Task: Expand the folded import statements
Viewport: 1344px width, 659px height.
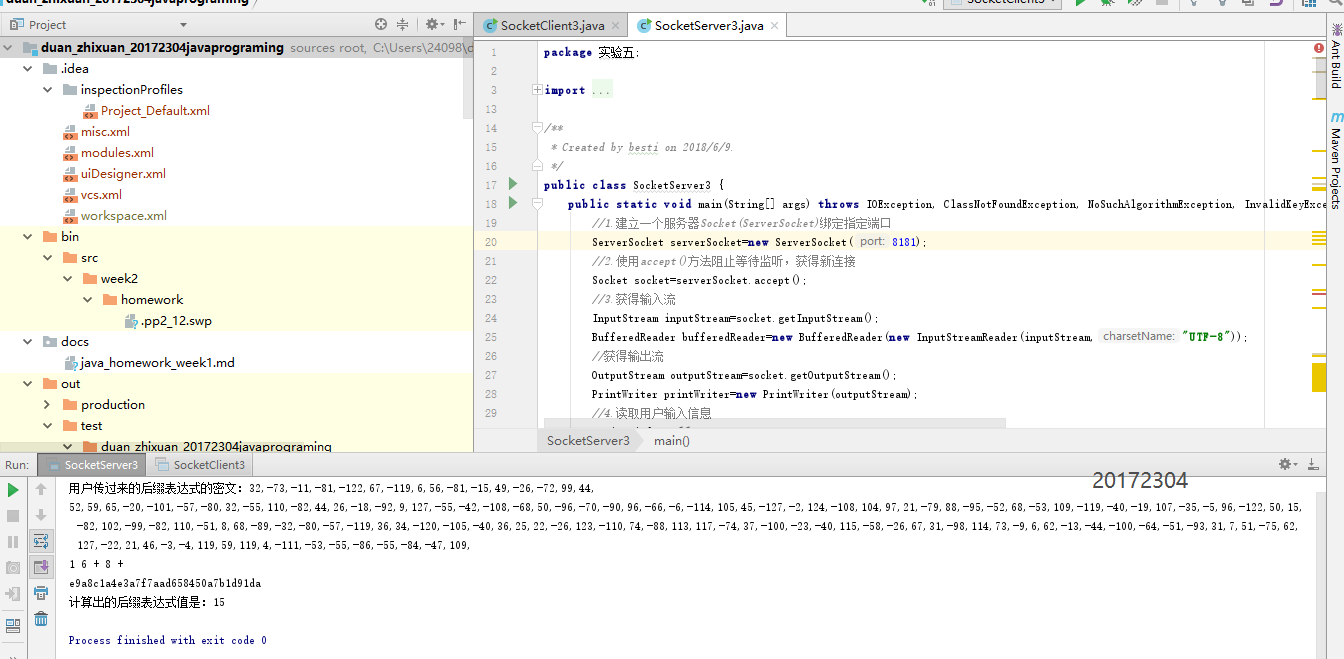Action: [538, 90]
